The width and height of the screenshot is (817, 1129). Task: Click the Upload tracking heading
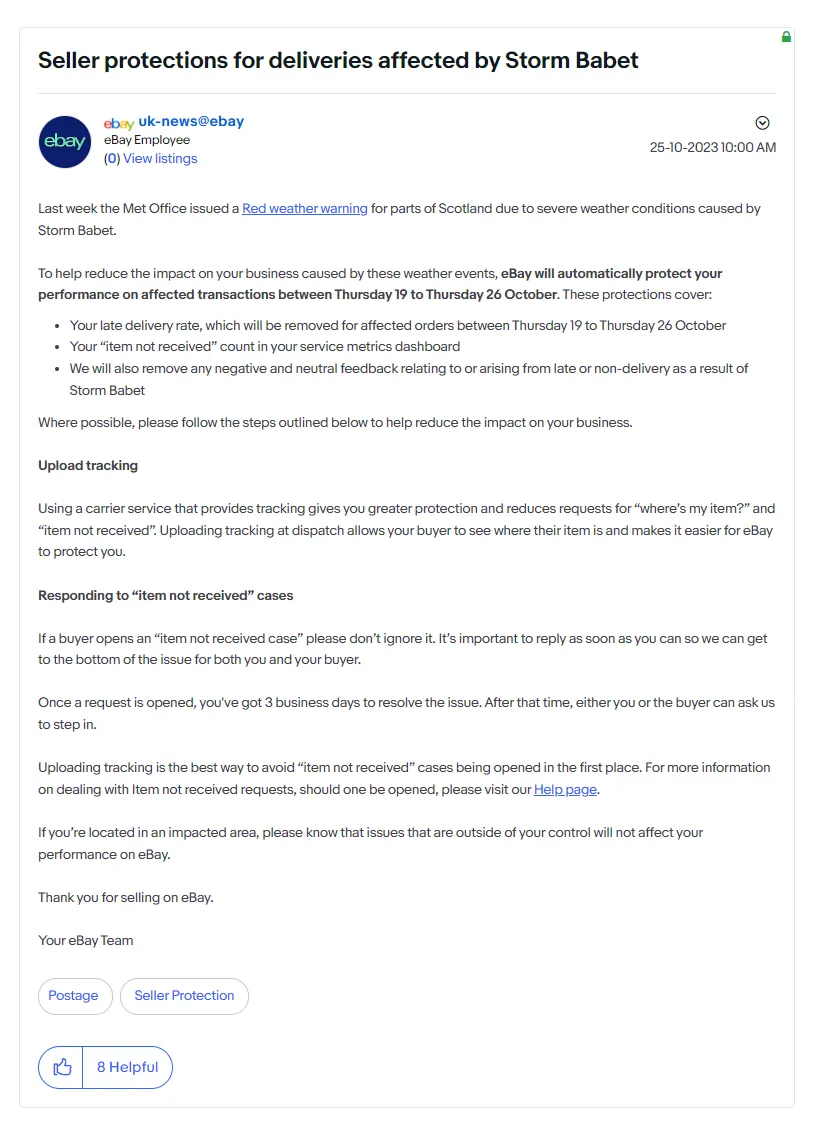point(88,465)
